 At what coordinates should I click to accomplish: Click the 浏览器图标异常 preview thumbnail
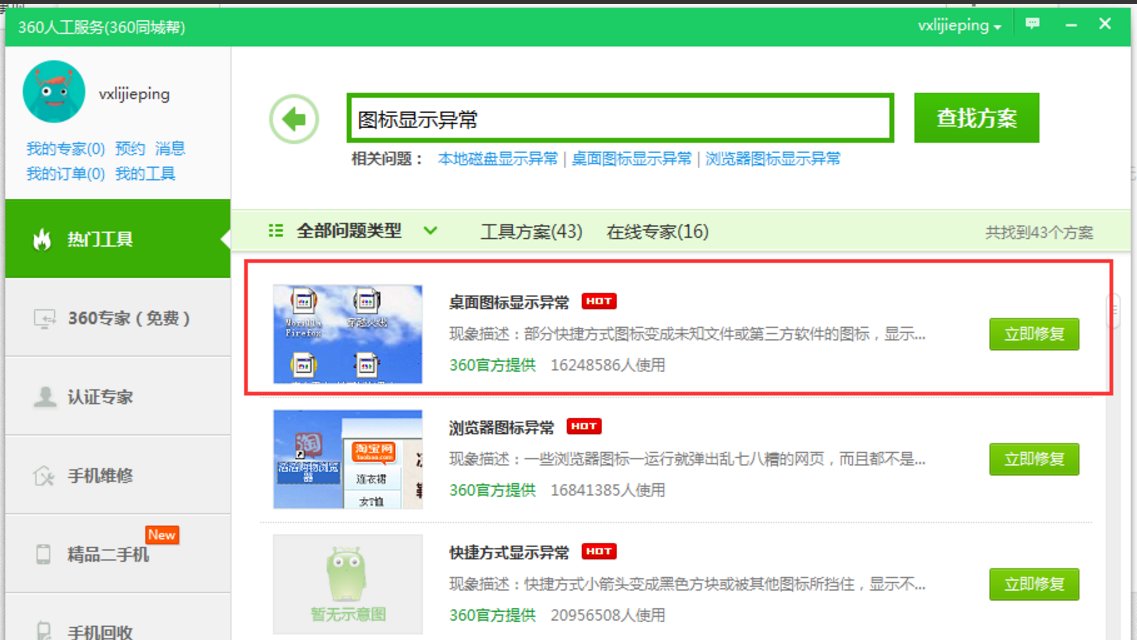pos(346,459)
